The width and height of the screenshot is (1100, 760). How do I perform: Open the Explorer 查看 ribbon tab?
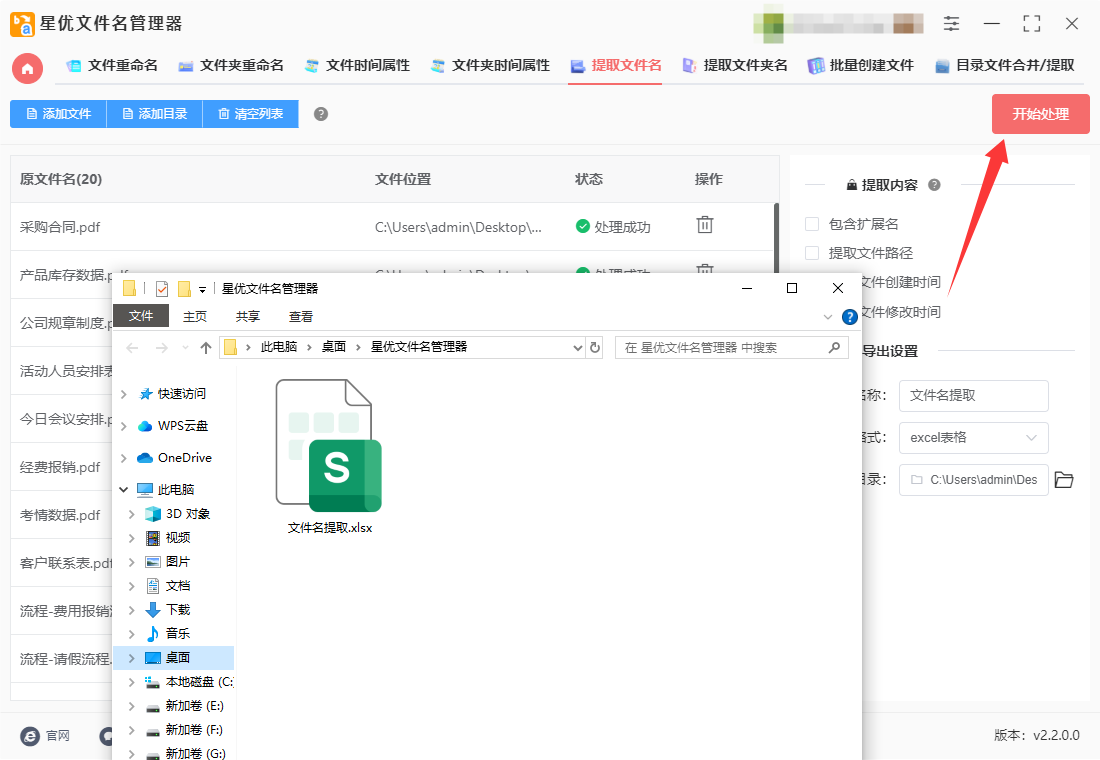301,316
